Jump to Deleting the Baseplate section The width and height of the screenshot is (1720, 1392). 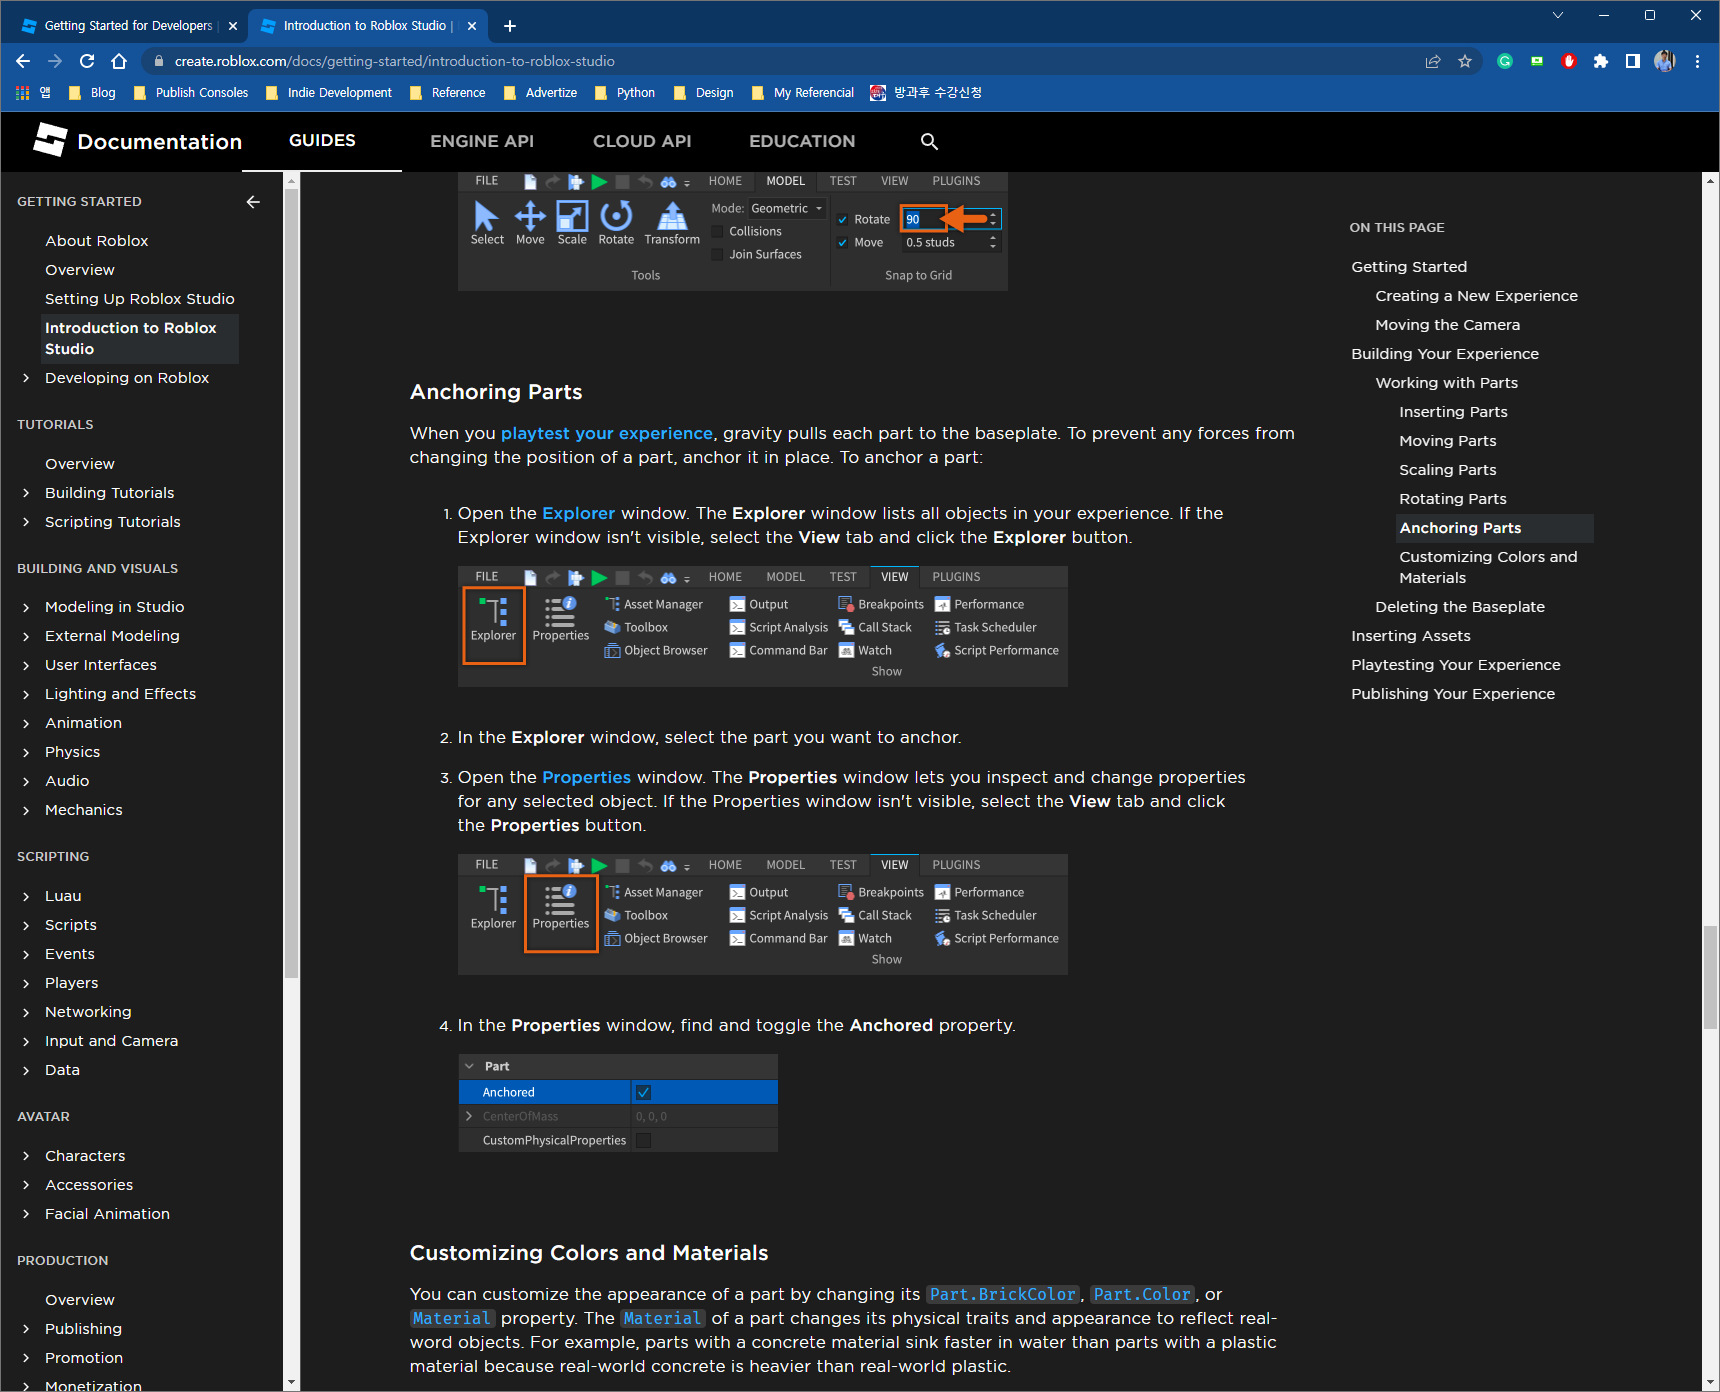1460,607
